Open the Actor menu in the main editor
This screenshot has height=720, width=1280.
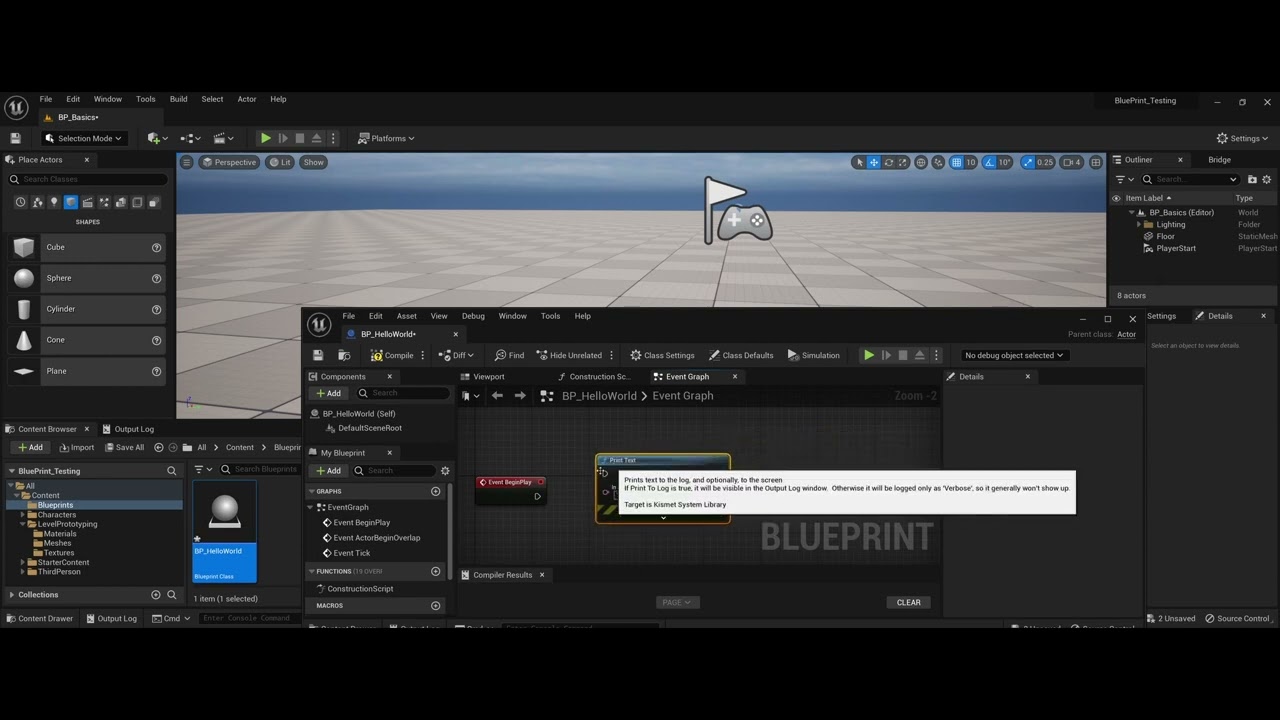247,99
